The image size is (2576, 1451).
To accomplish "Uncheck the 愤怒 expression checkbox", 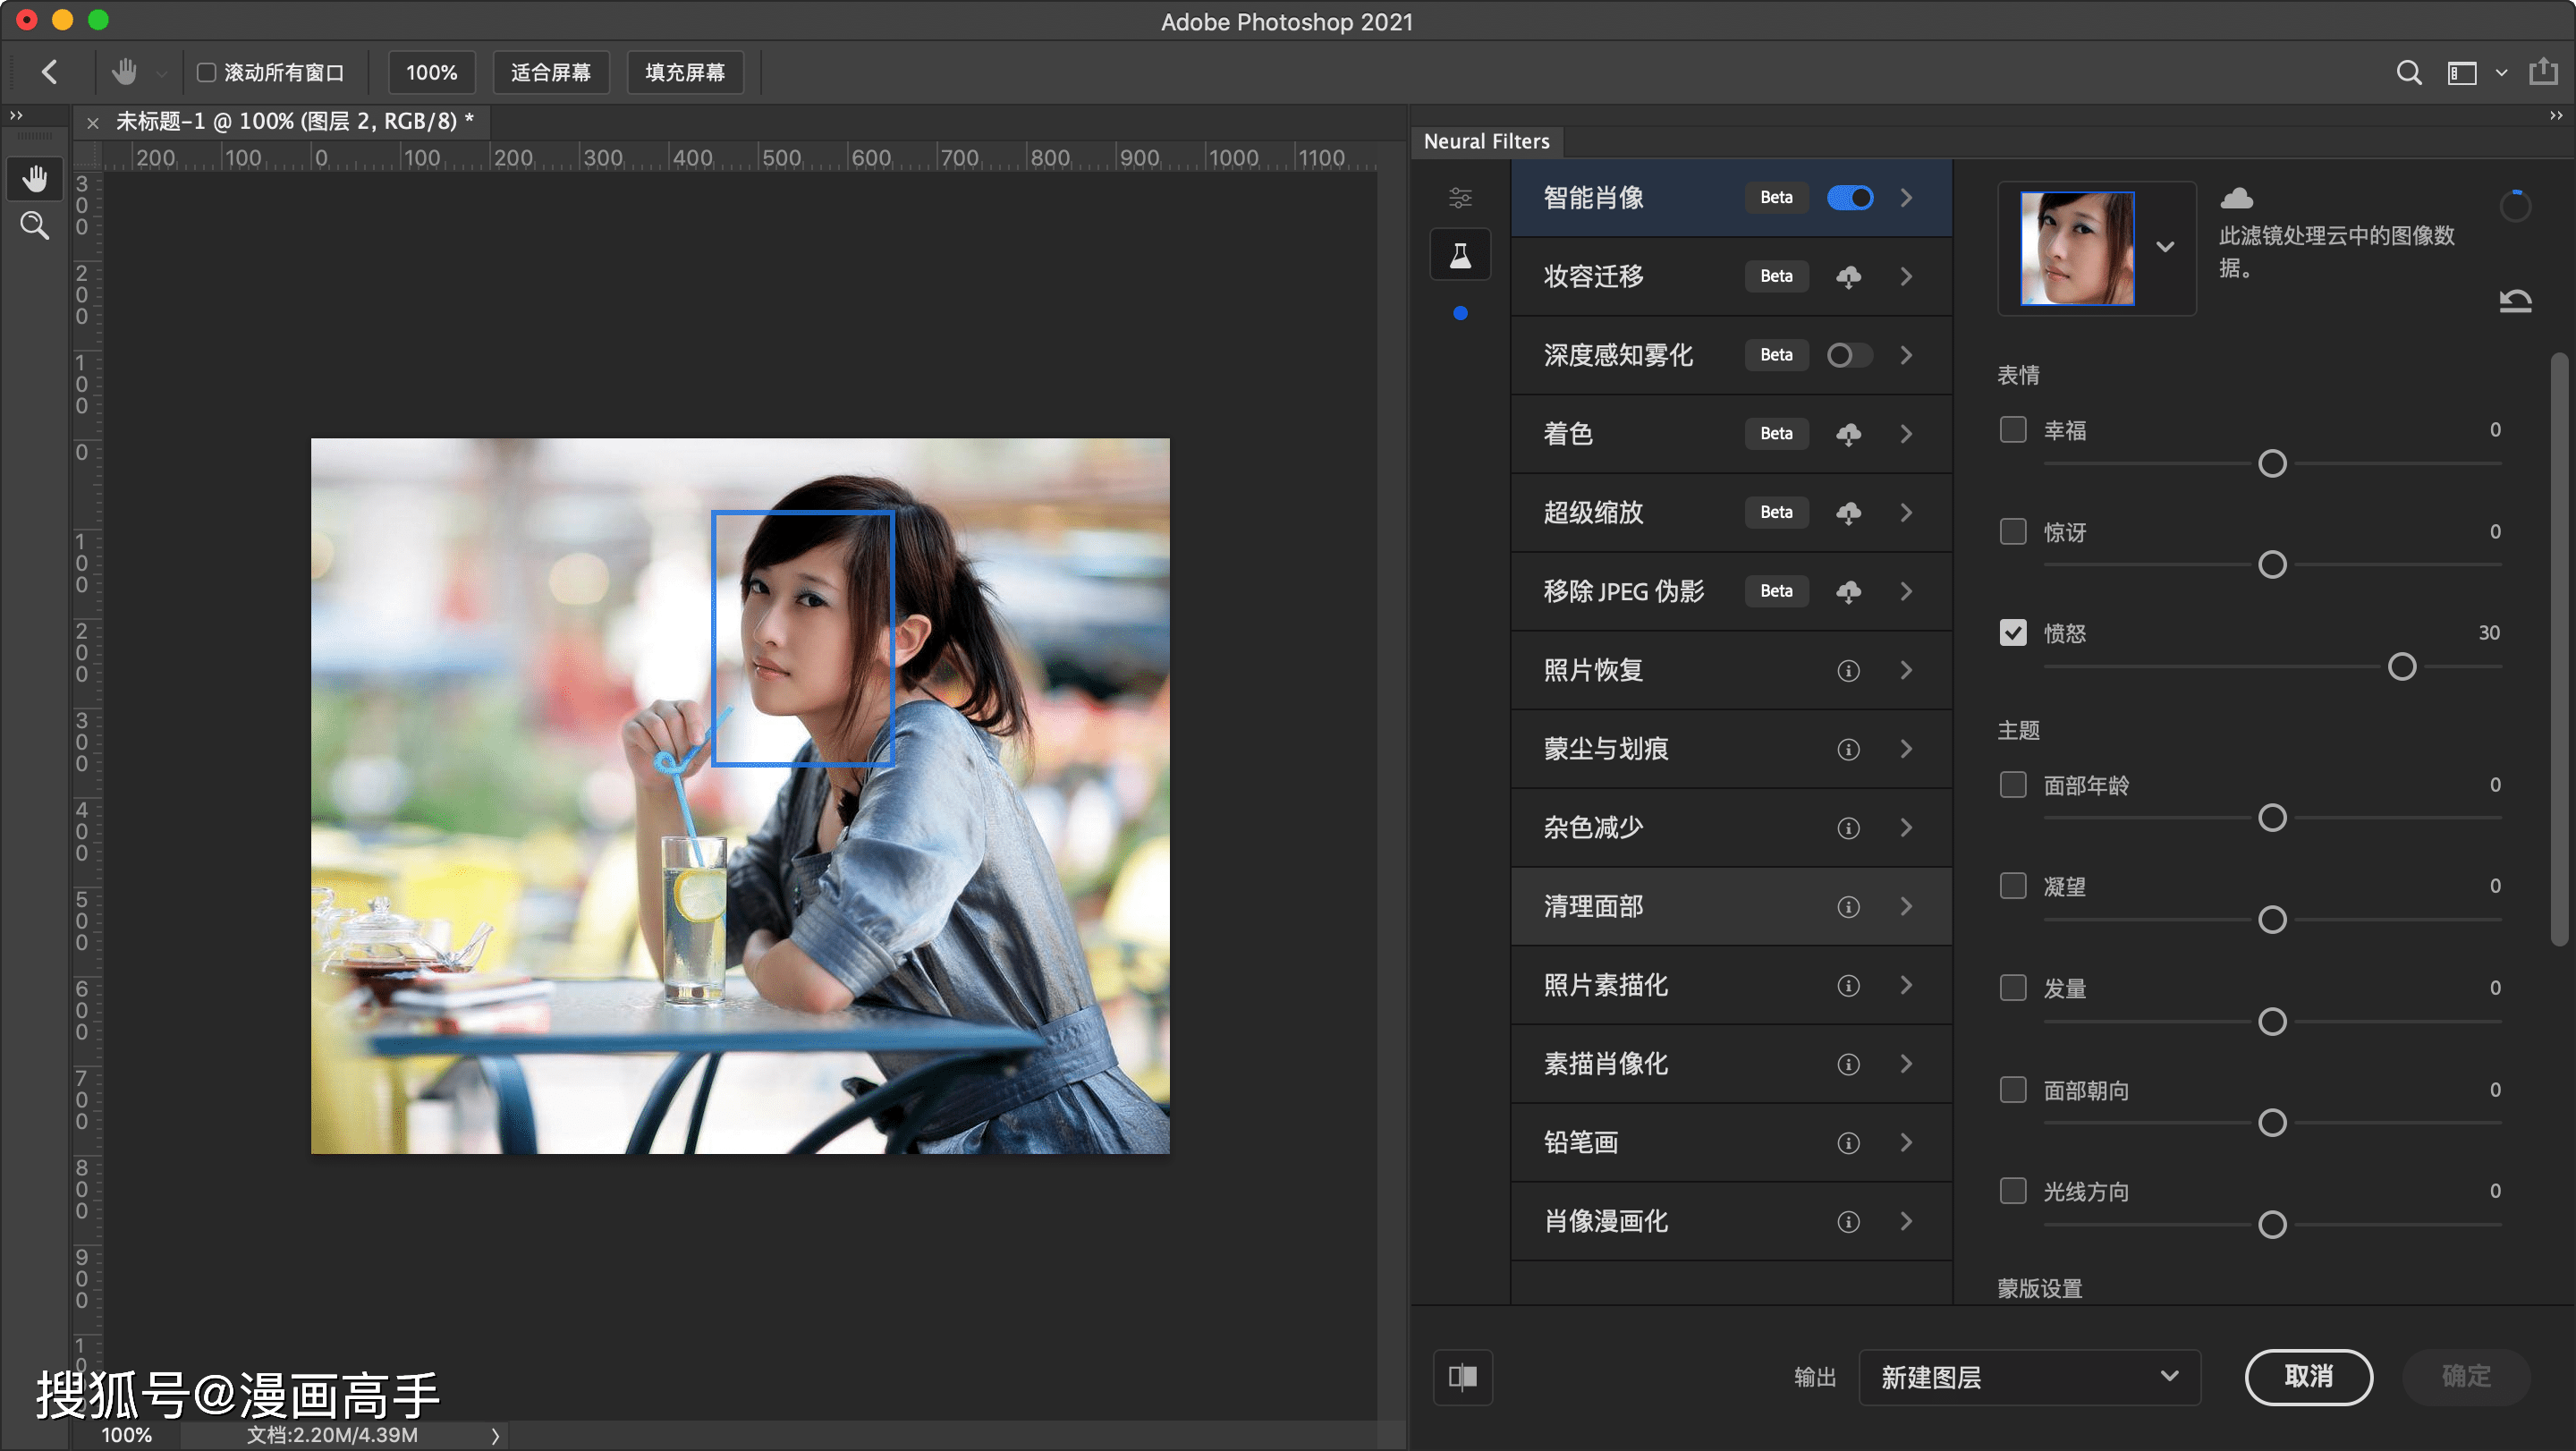I will pyautogui.click(x=2013, y=632).
